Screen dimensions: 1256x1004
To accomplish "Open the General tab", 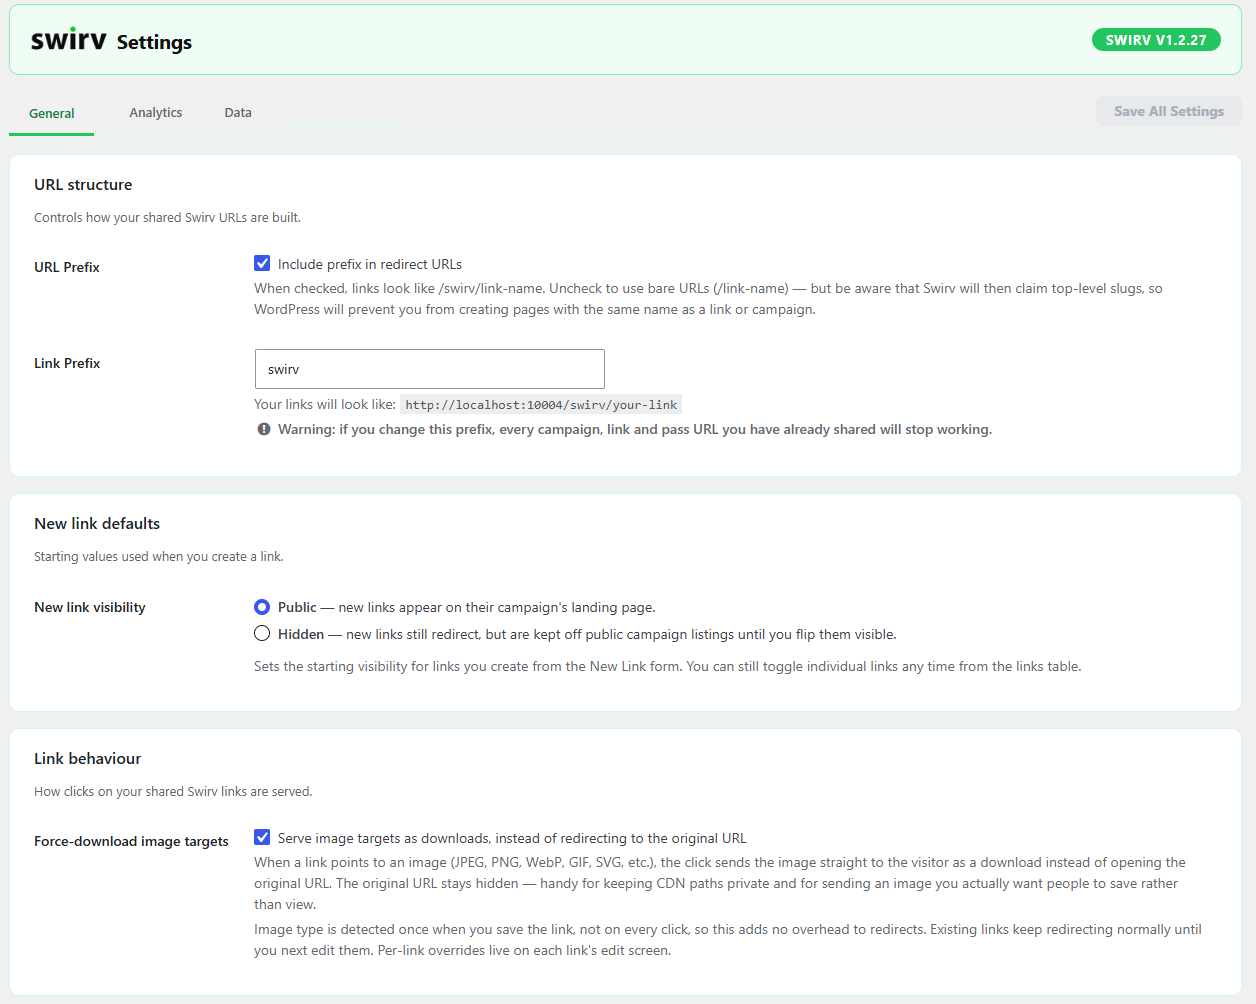I will tap(52, 113).
